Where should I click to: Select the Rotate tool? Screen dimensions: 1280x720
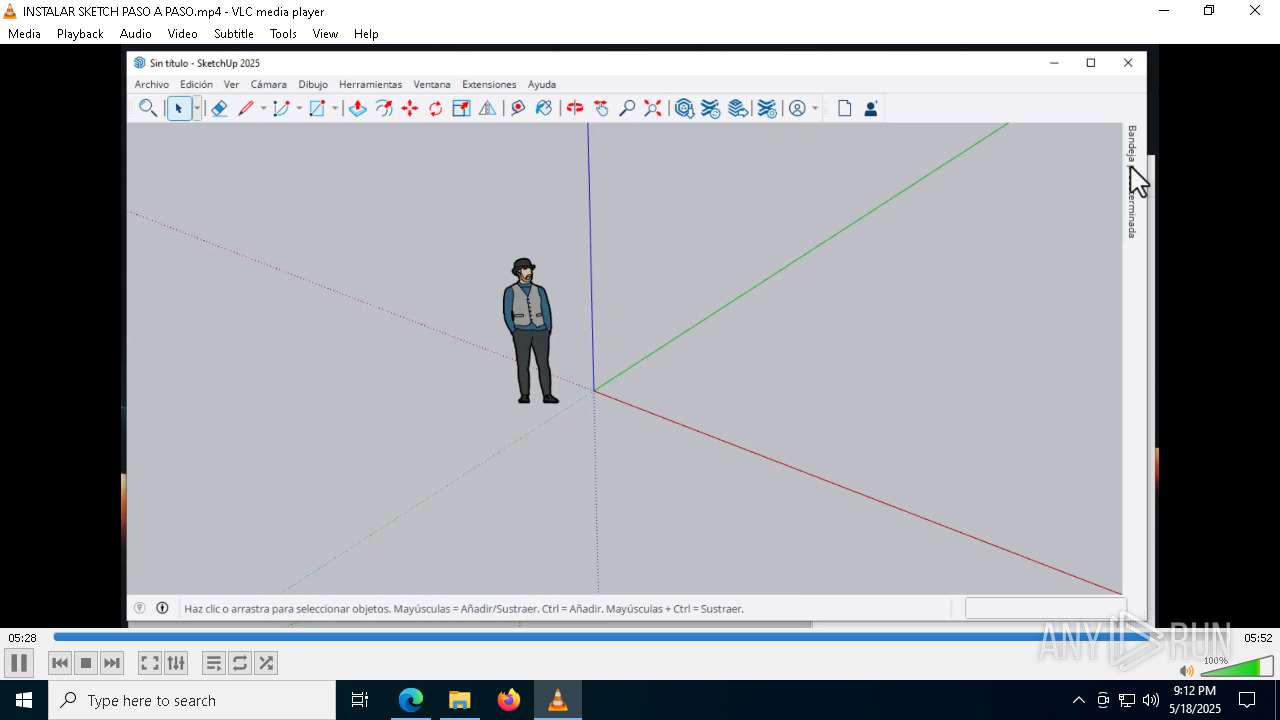[436, 108]
